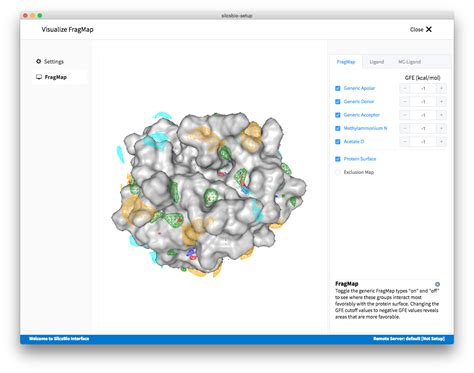
Task: Click the Generic Acceptor label link
Action: coord(362,115)
